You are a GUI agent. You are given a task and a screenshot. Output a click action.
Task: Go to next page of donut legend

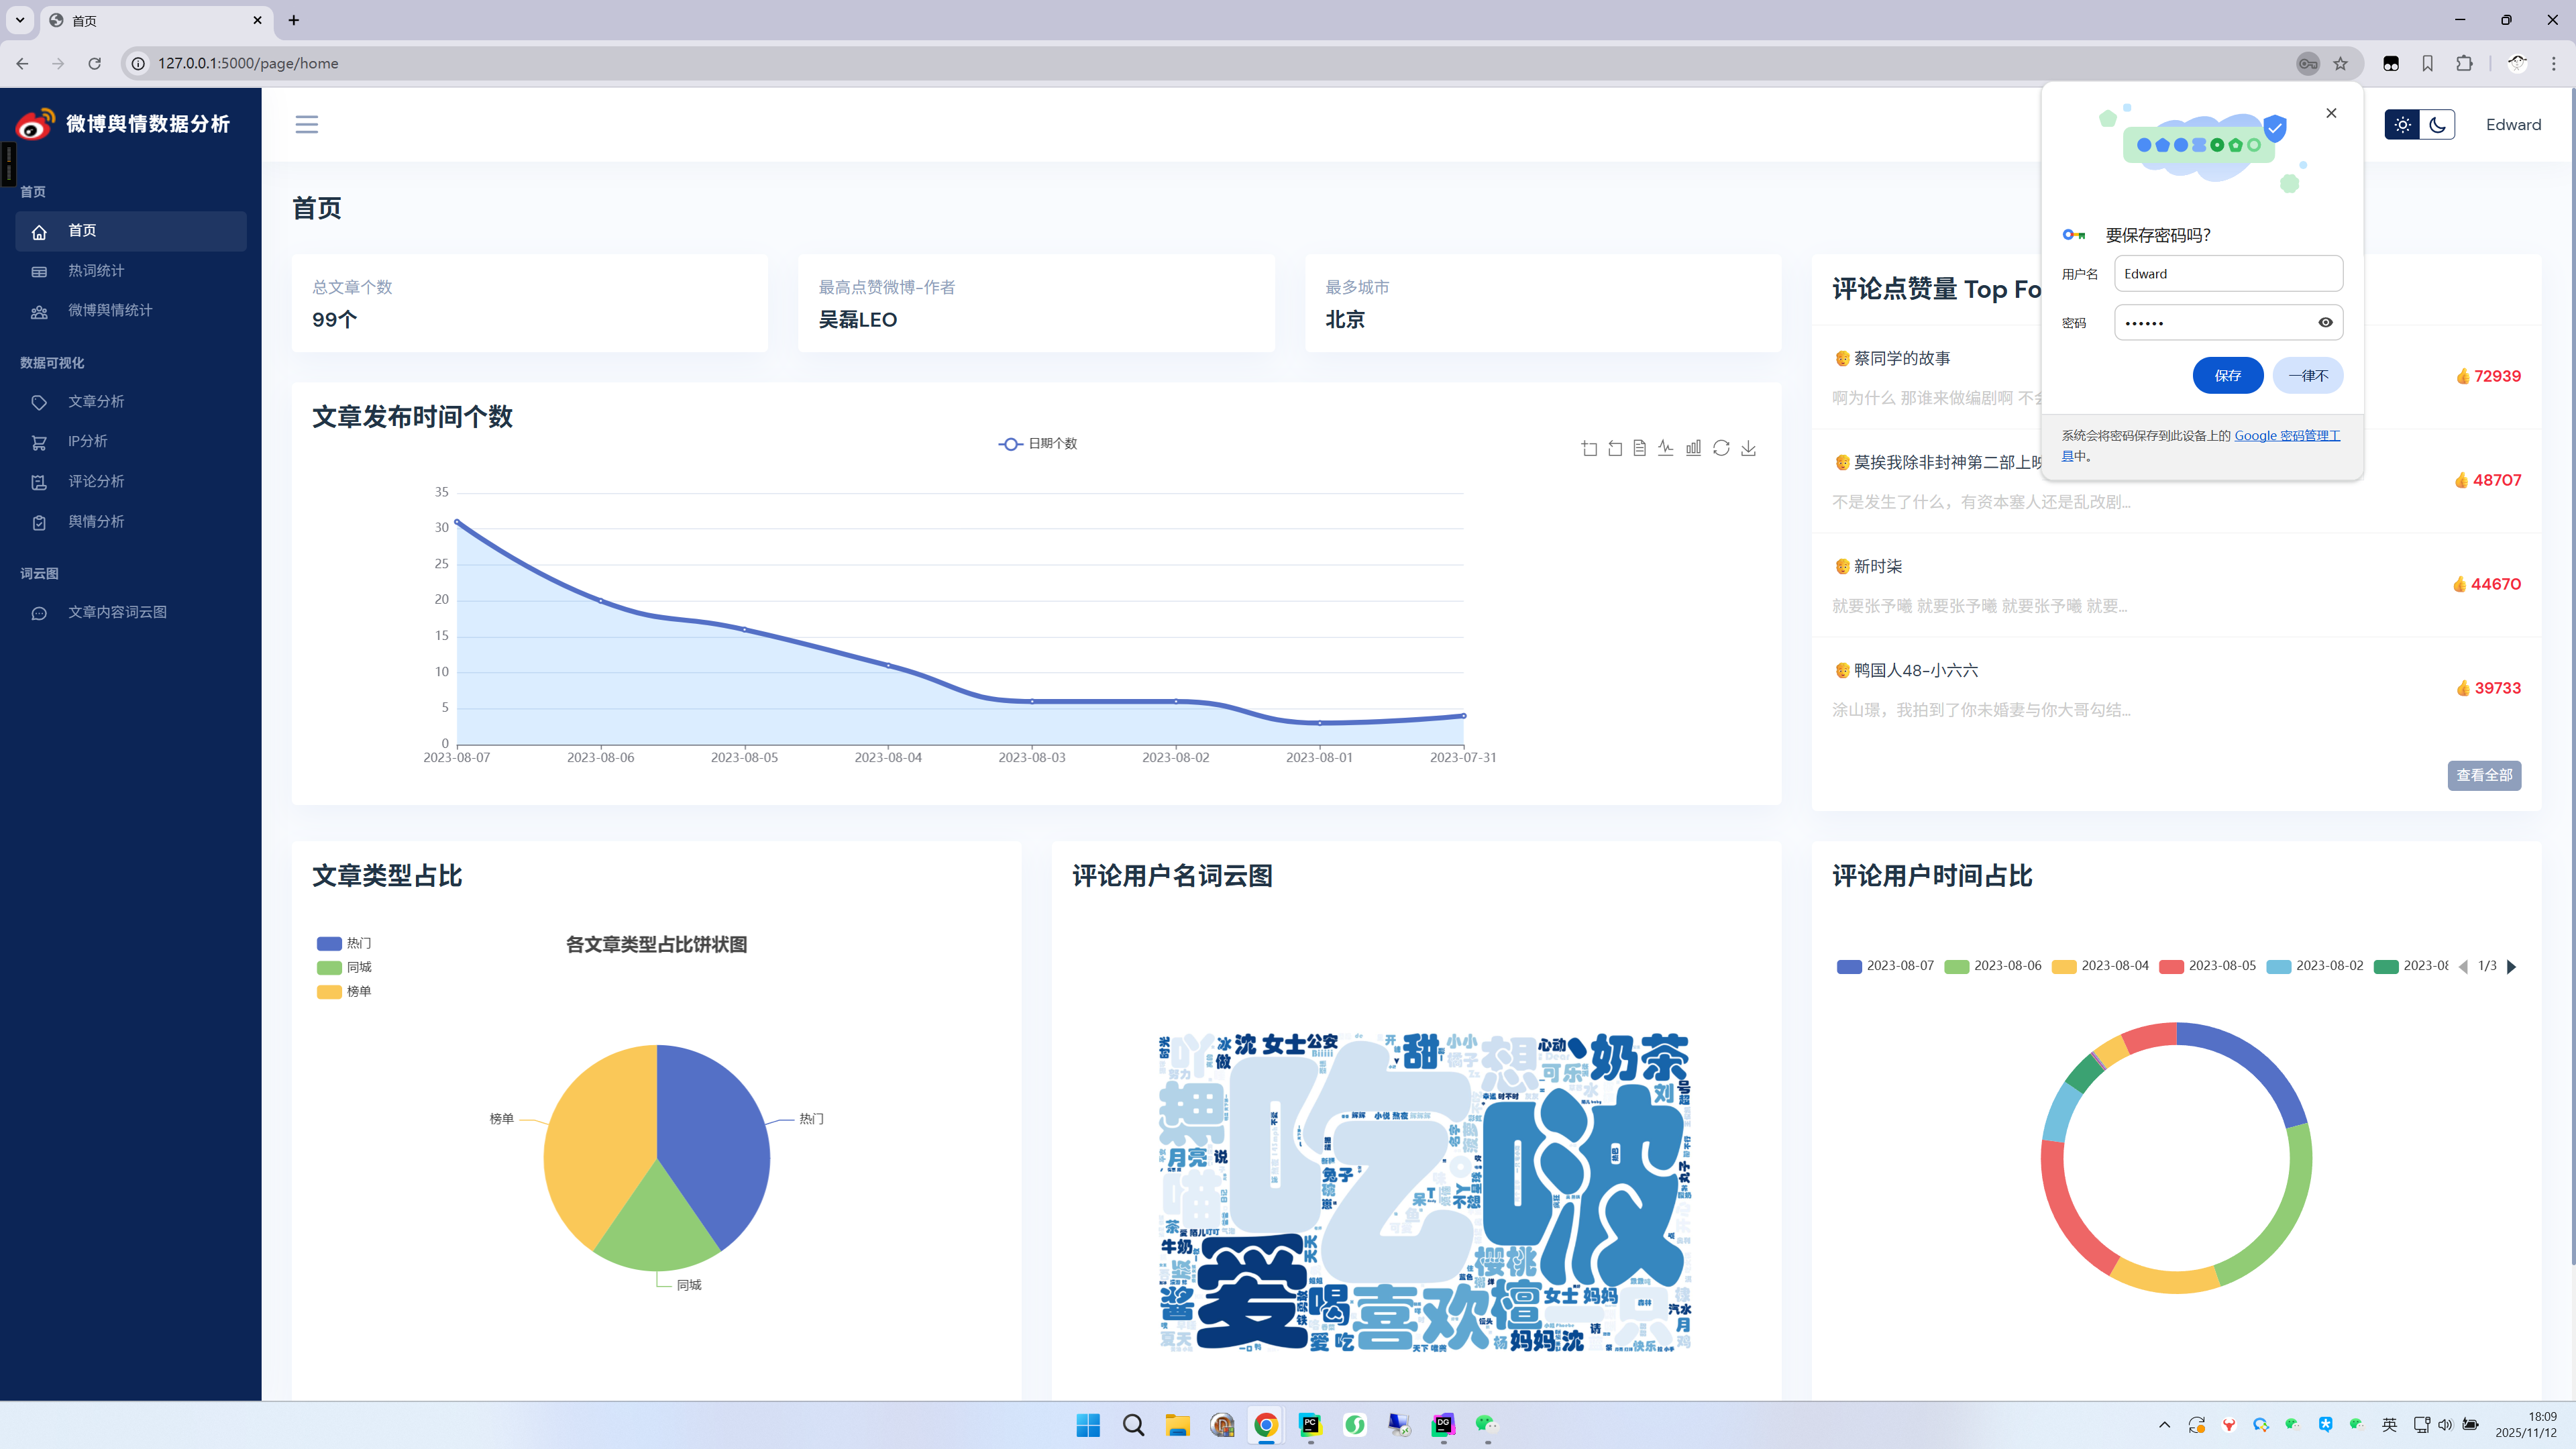tap(2511, 966)
